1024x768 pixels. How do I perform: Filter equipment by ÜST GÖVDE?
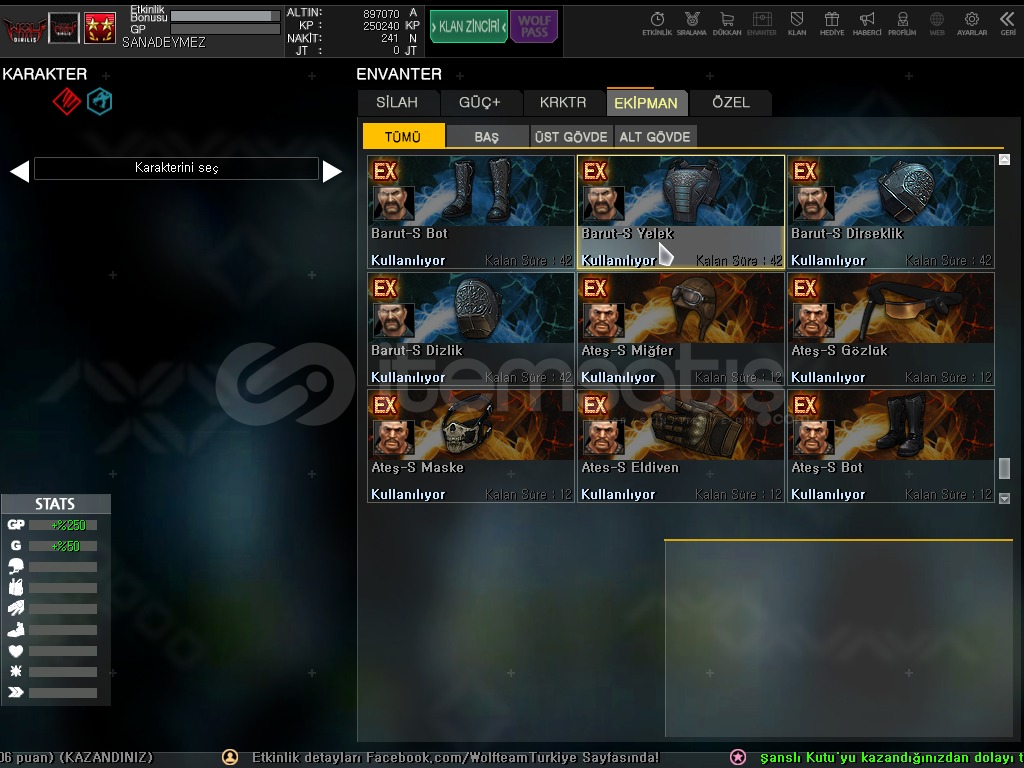coord(571,136)
